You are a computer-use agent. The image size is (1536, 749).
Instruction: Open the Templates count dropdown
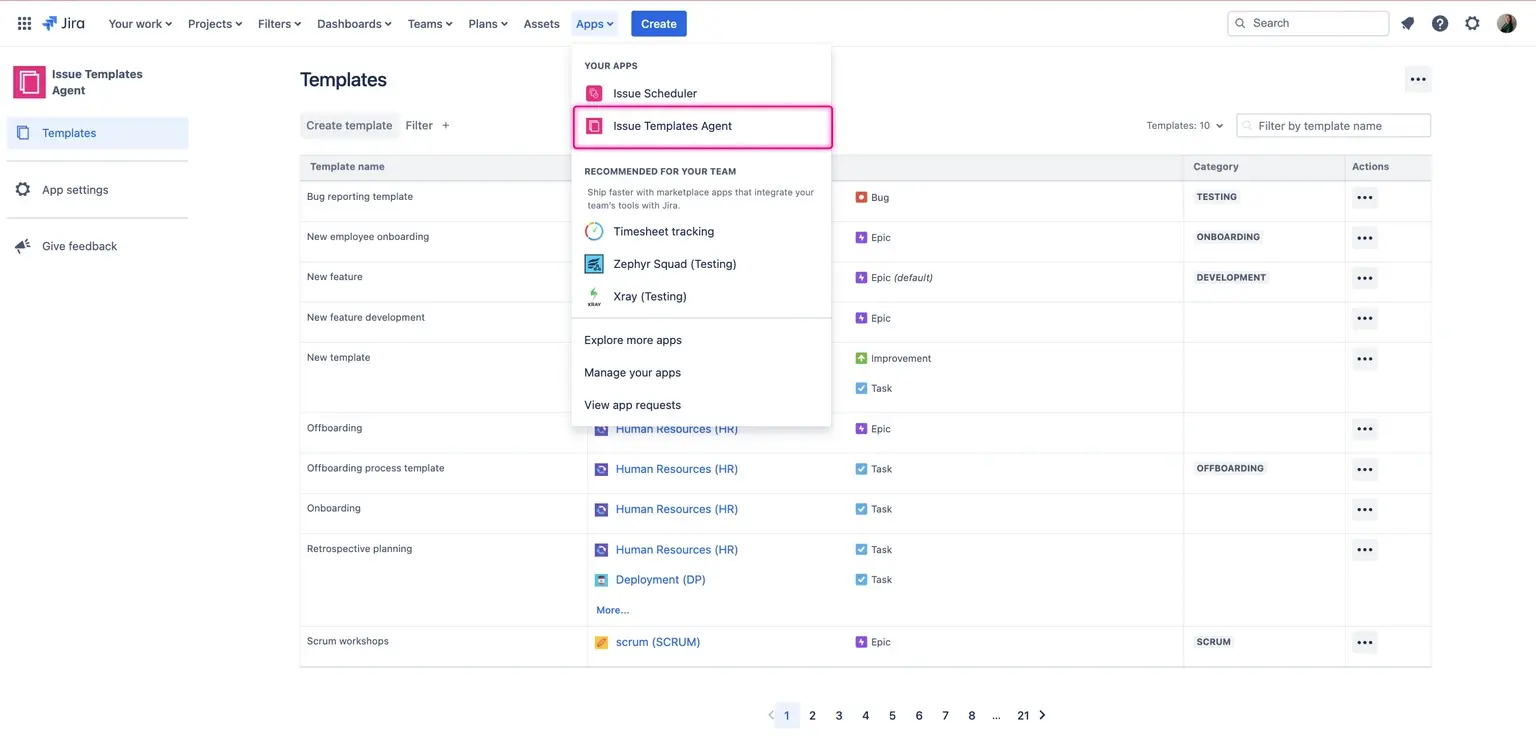[1185, 126]
